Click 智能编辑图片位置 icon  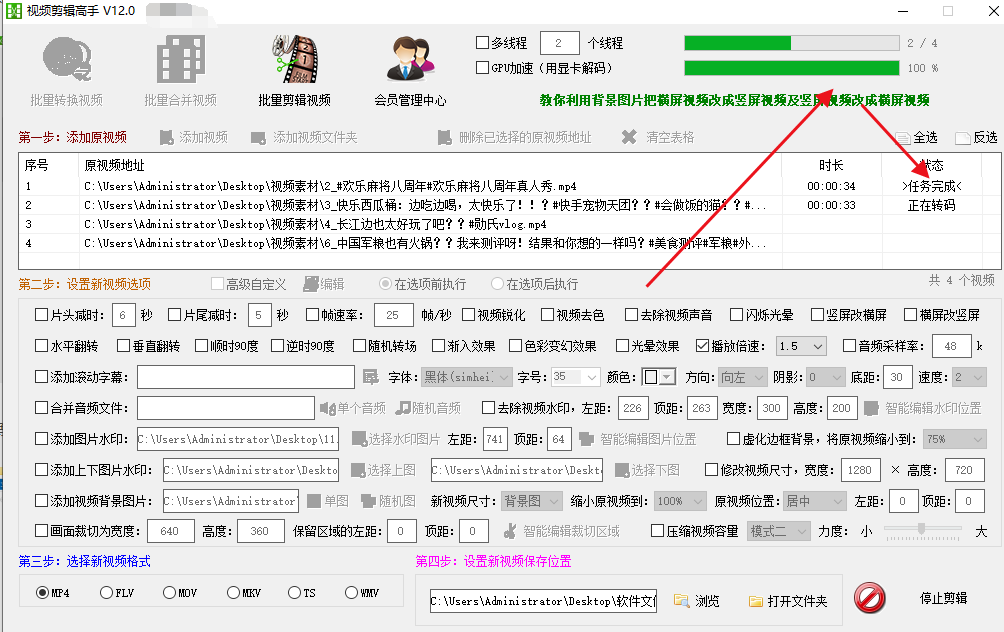[587, 439]
